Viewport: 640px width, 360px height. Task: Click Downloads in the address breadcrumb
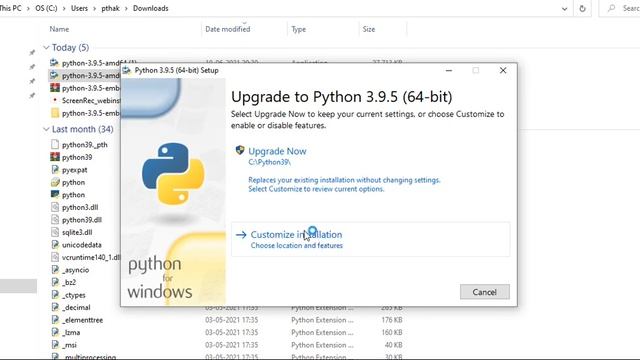(150, 8)
